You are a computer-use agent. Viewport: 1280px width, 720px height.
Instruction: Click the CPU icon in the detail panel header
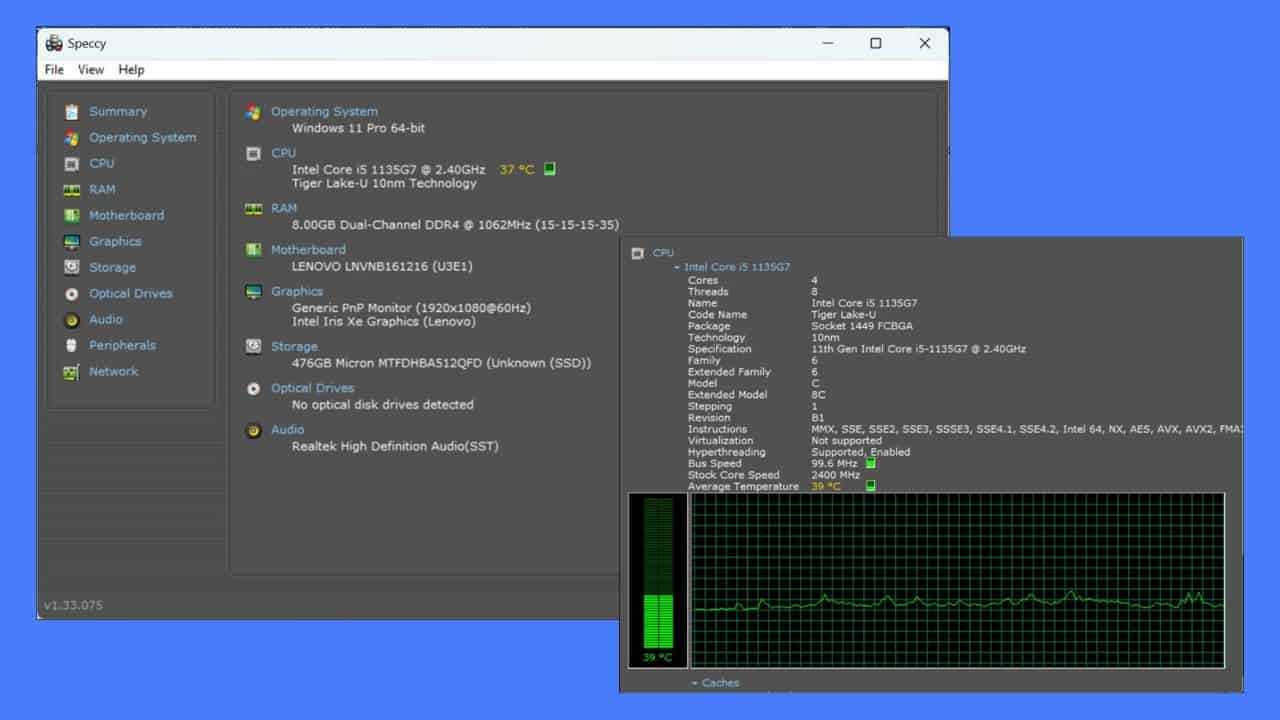point(637,254)
